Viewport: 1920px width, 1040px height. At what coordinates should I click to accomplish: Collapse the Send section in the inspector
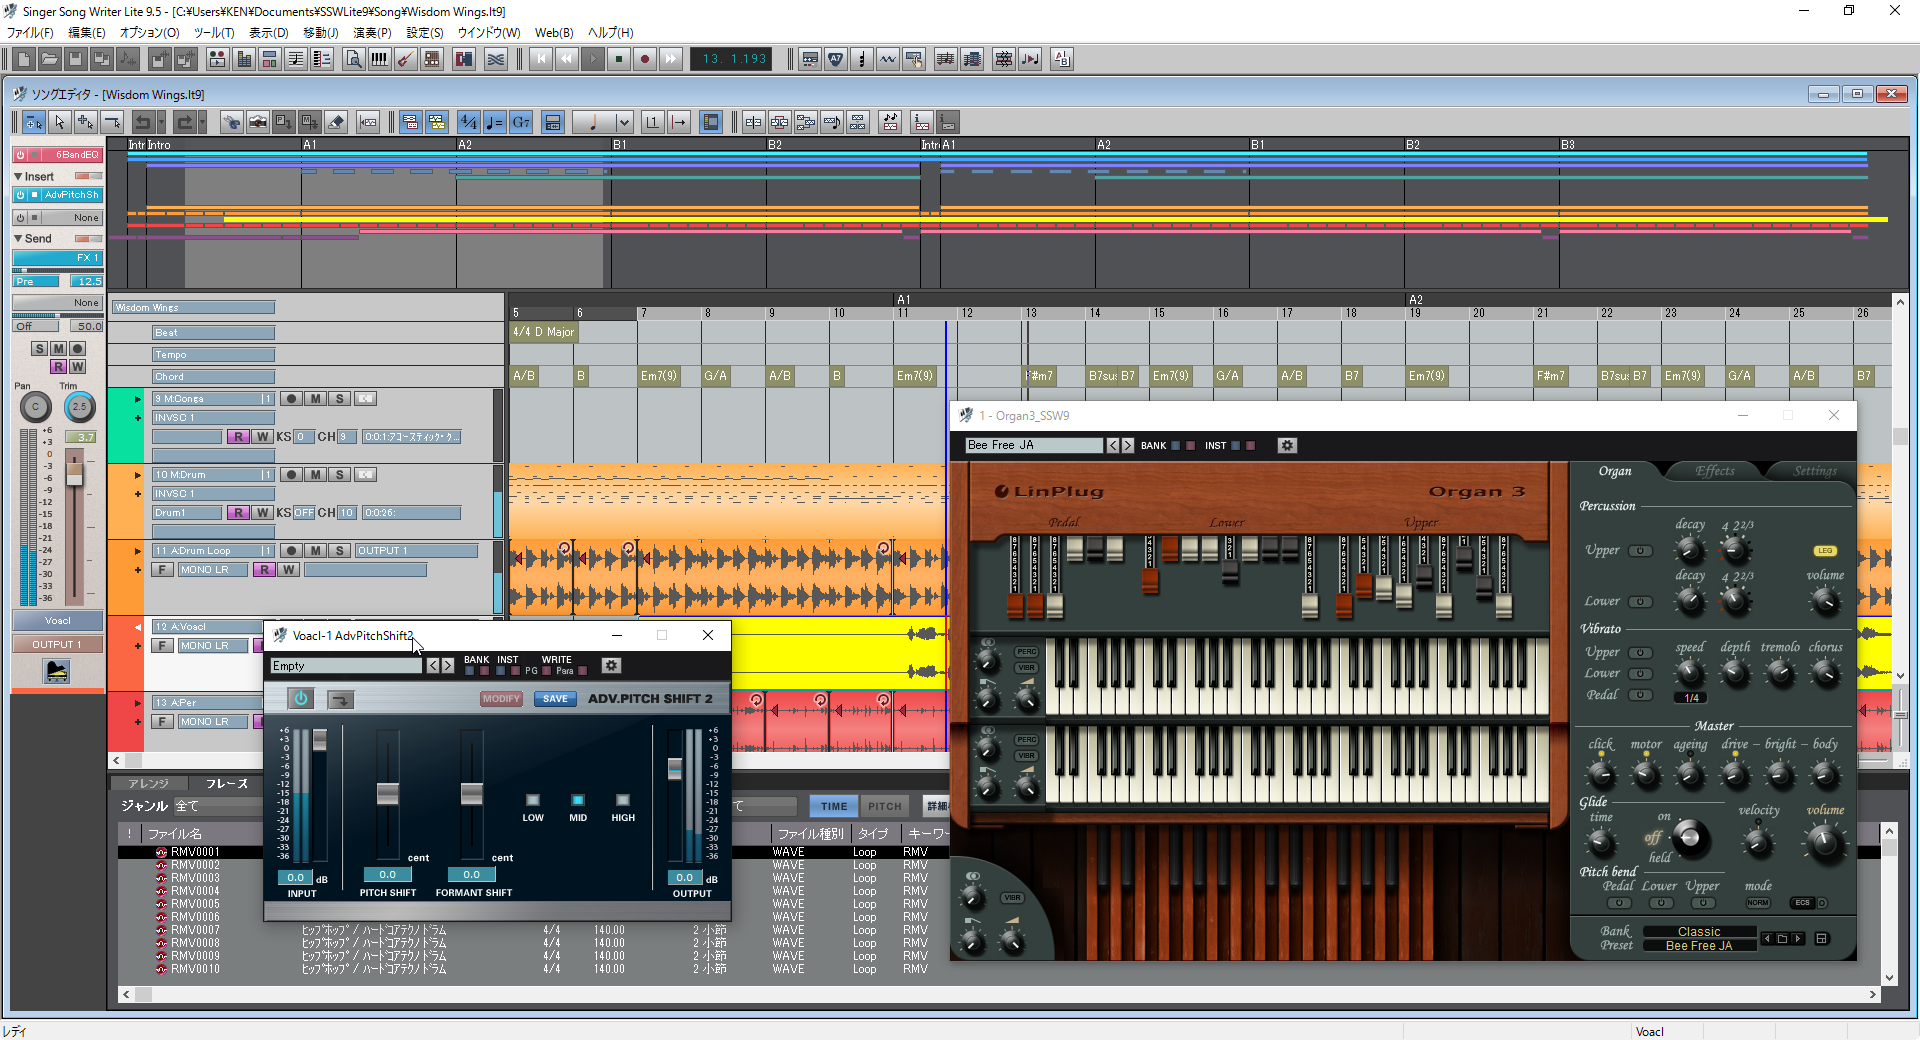[18, 238]
